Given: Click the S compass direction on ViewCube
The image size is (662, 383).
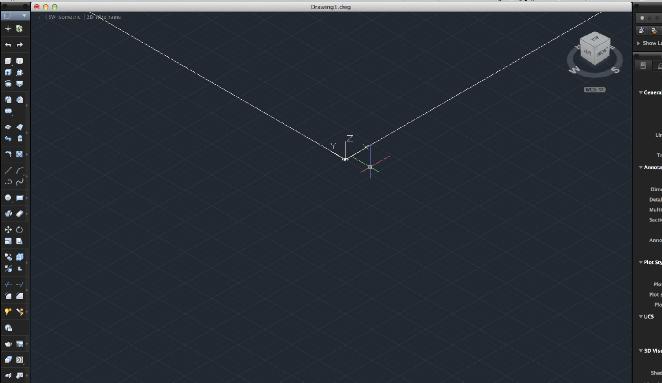Looking at the screenshot, I should tap(616, 70).
